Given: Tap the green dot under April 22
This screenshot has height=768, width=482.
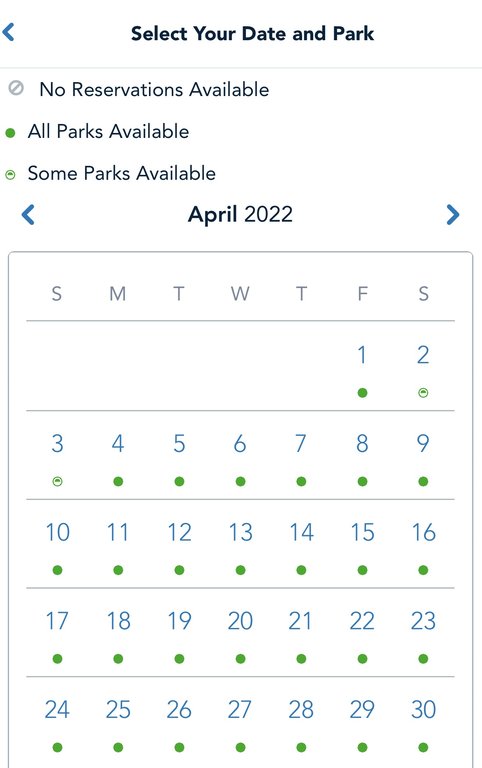Looking at the screenshot, I should click(362, 659).
